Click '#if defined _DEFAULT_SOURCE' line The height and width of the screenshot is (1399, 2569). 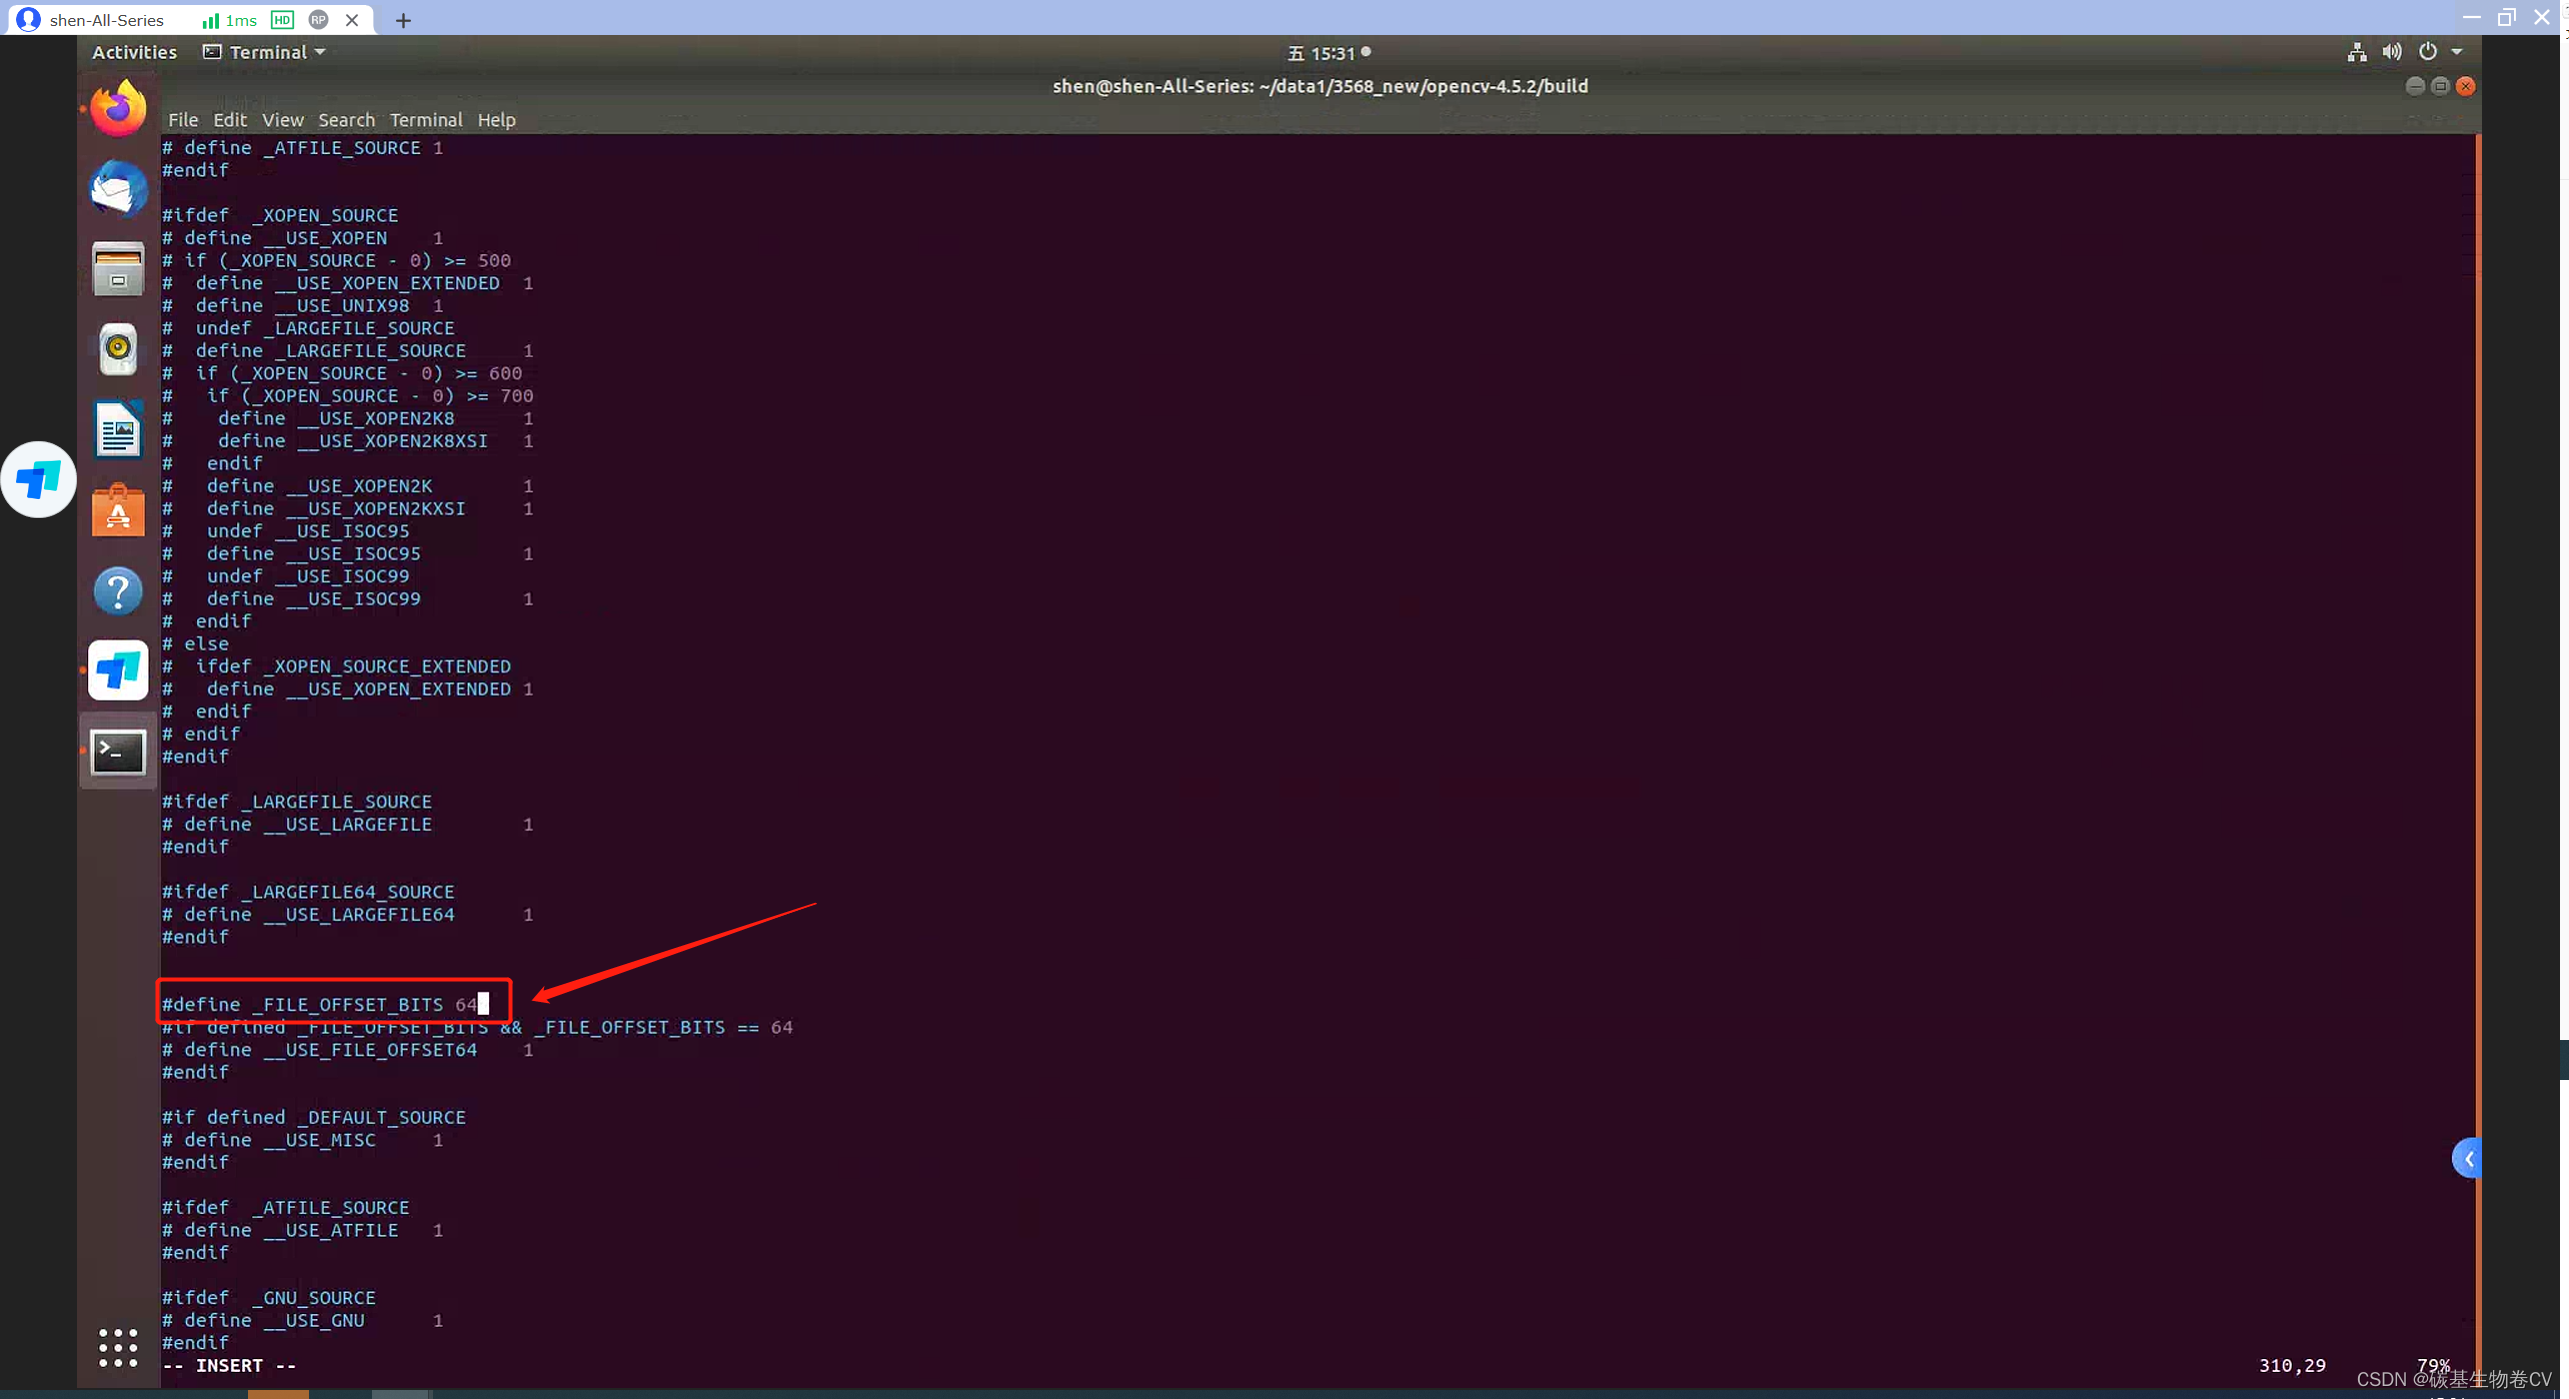pos(314,1117)
